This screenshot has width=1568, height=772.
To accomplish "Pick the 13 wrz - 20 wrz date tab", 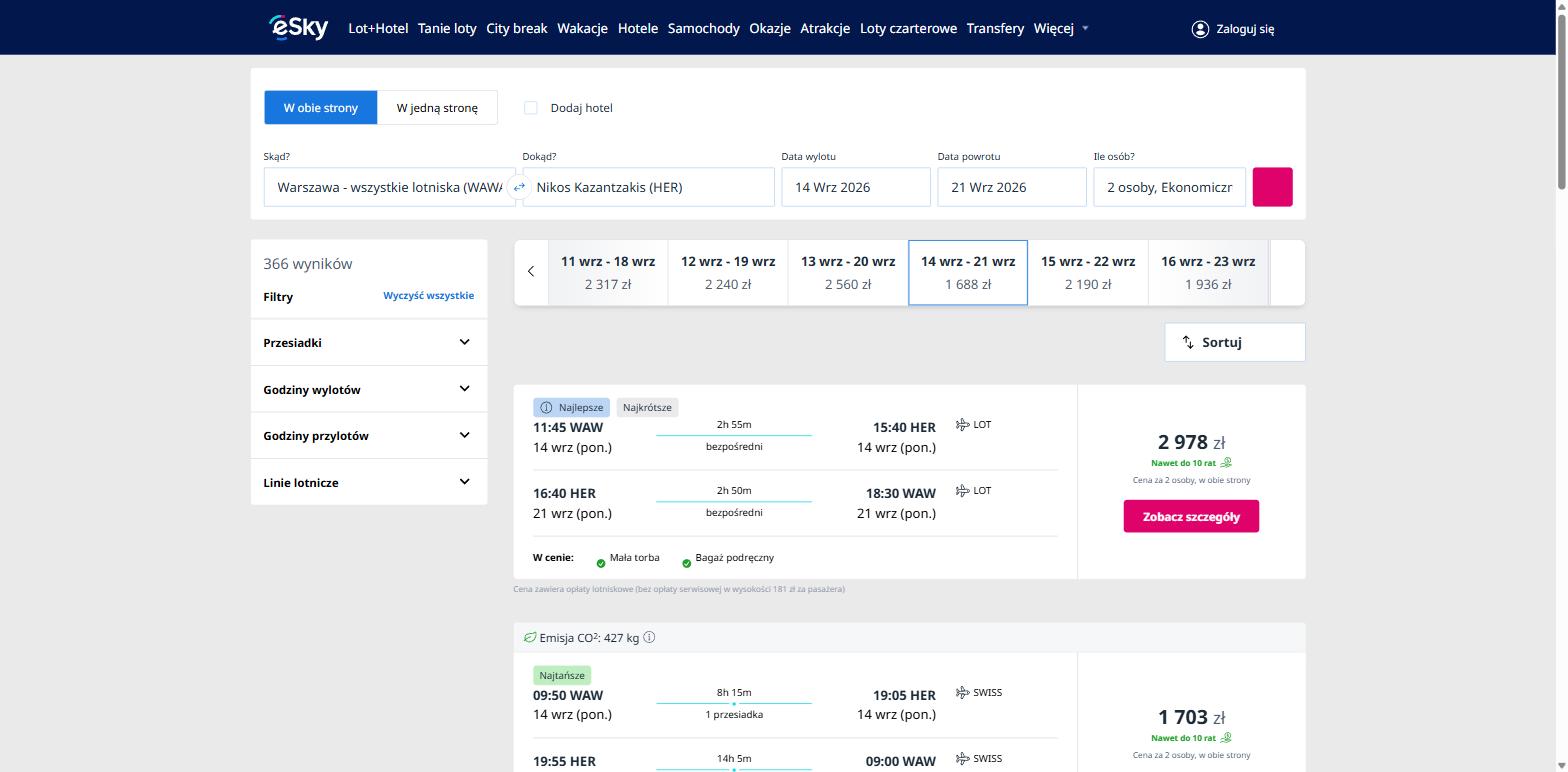I will click(848, 272).
